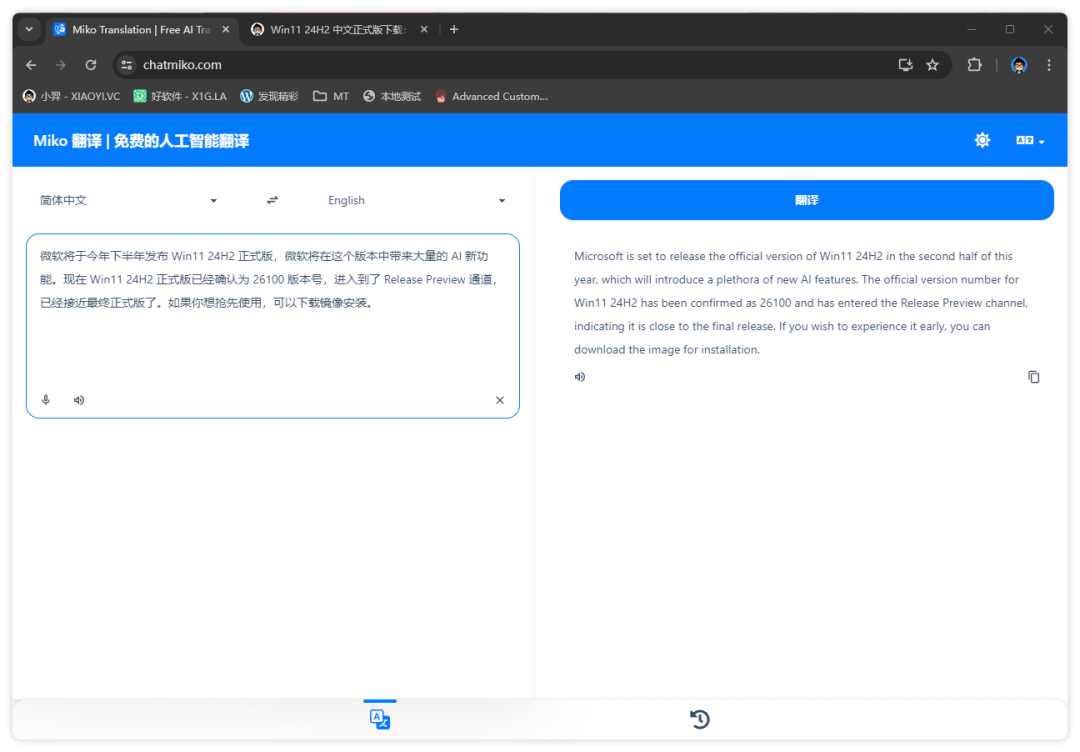Clear the source text with X icon
1080x752 pixels.
click(x=500, y=400)
